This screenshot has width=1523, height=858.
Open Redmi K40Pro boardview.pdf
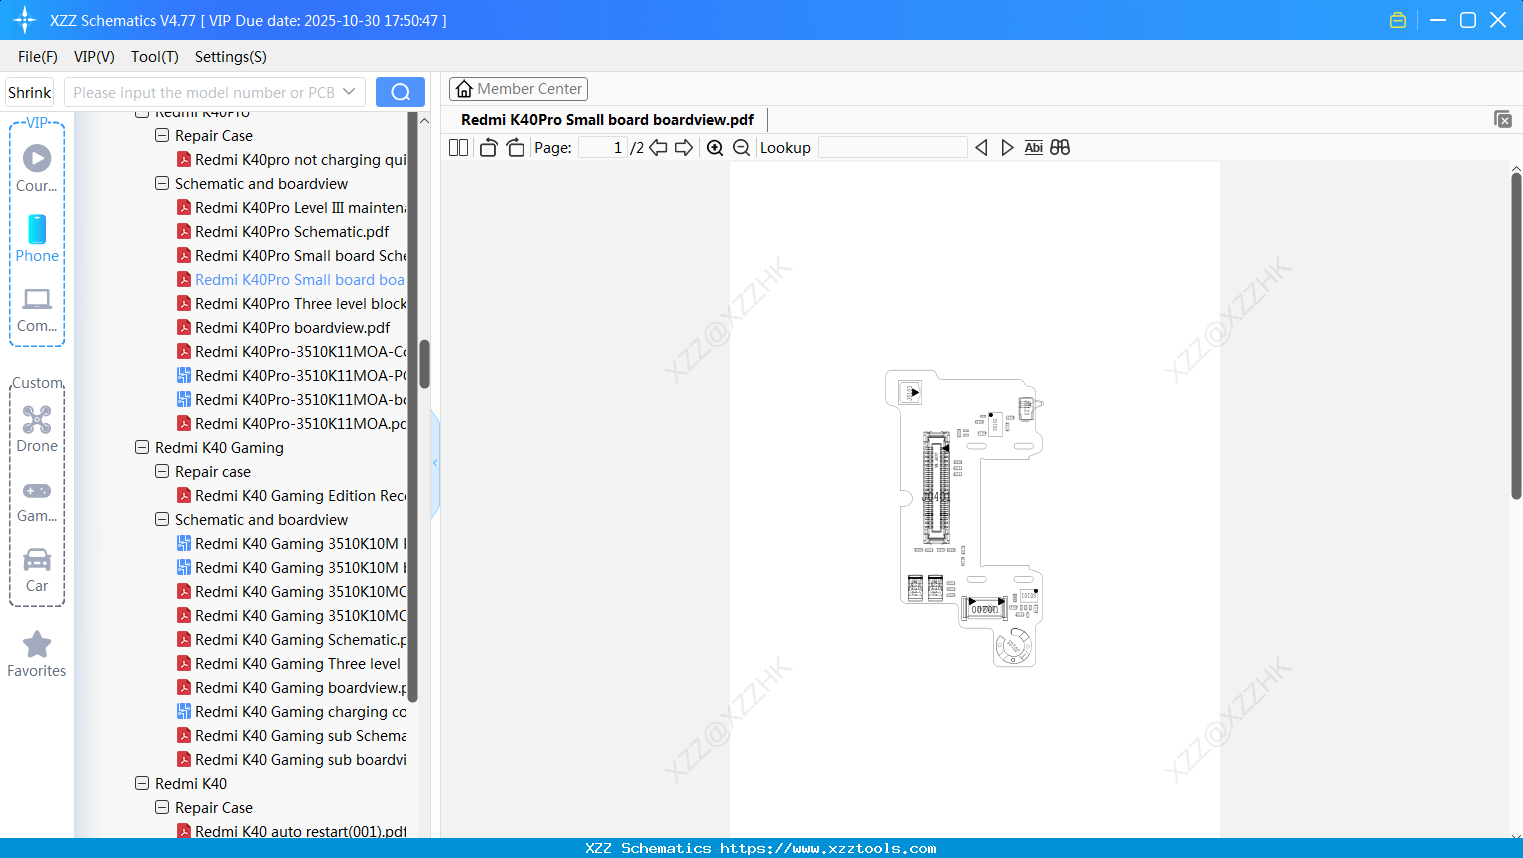tap(292, 327)
